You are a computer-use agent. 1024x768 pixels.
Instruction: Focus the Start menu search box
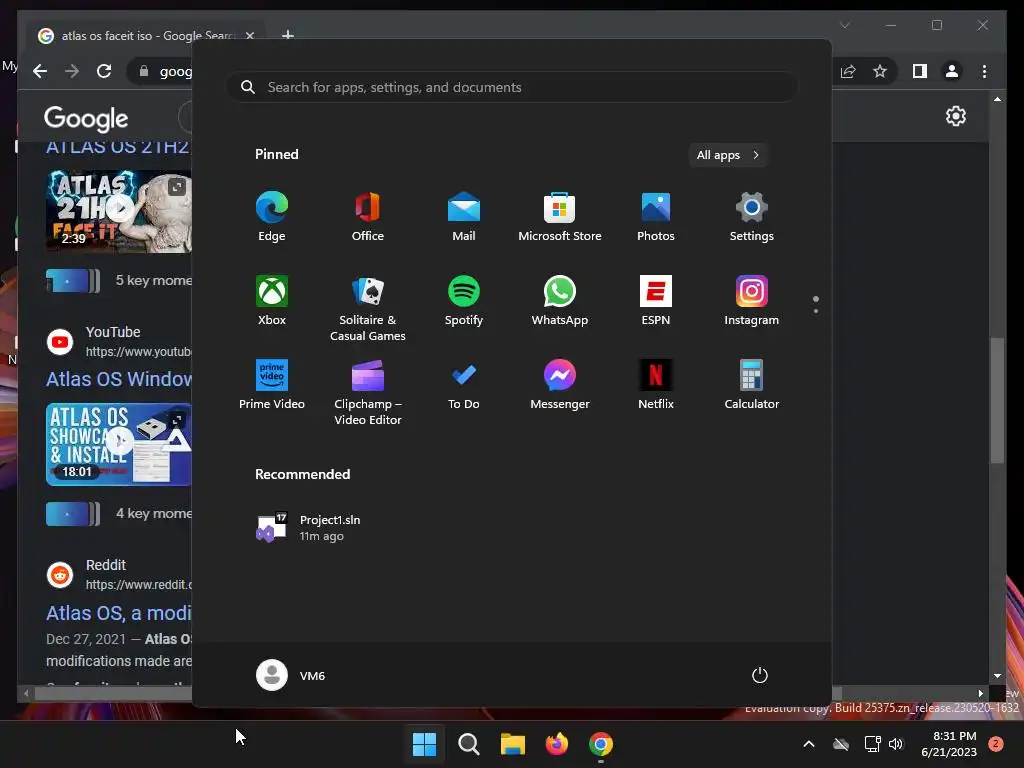click(513, 87)
